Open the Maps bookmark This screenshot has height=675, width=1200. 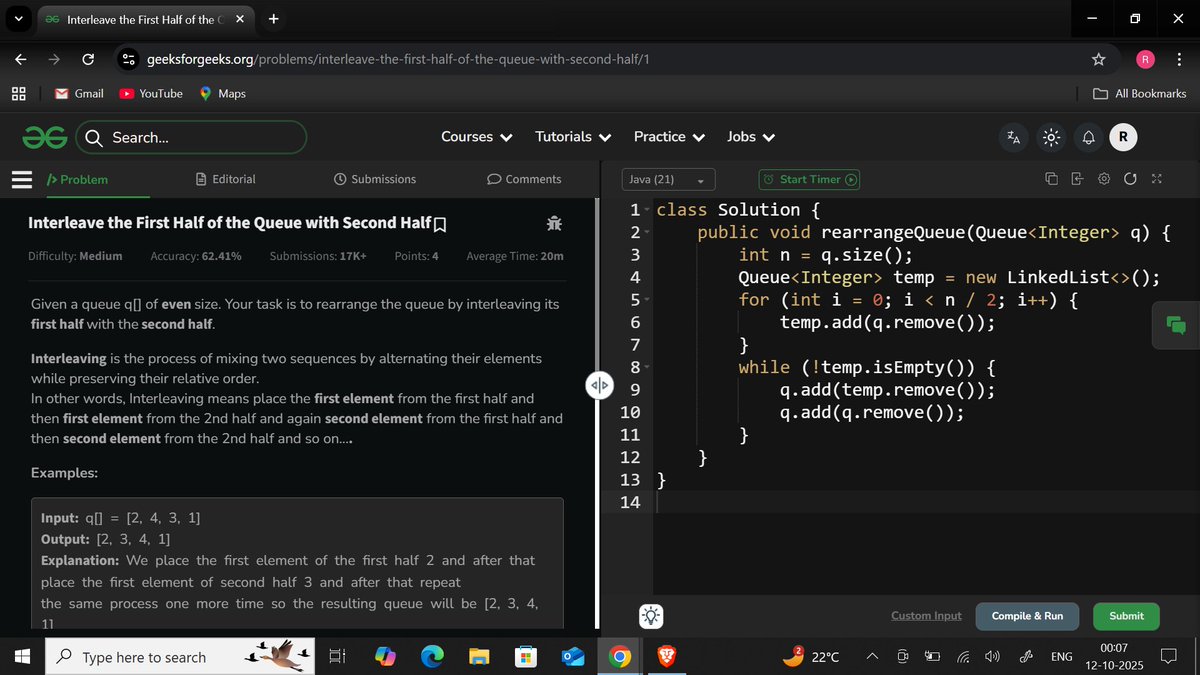(222, 93)
